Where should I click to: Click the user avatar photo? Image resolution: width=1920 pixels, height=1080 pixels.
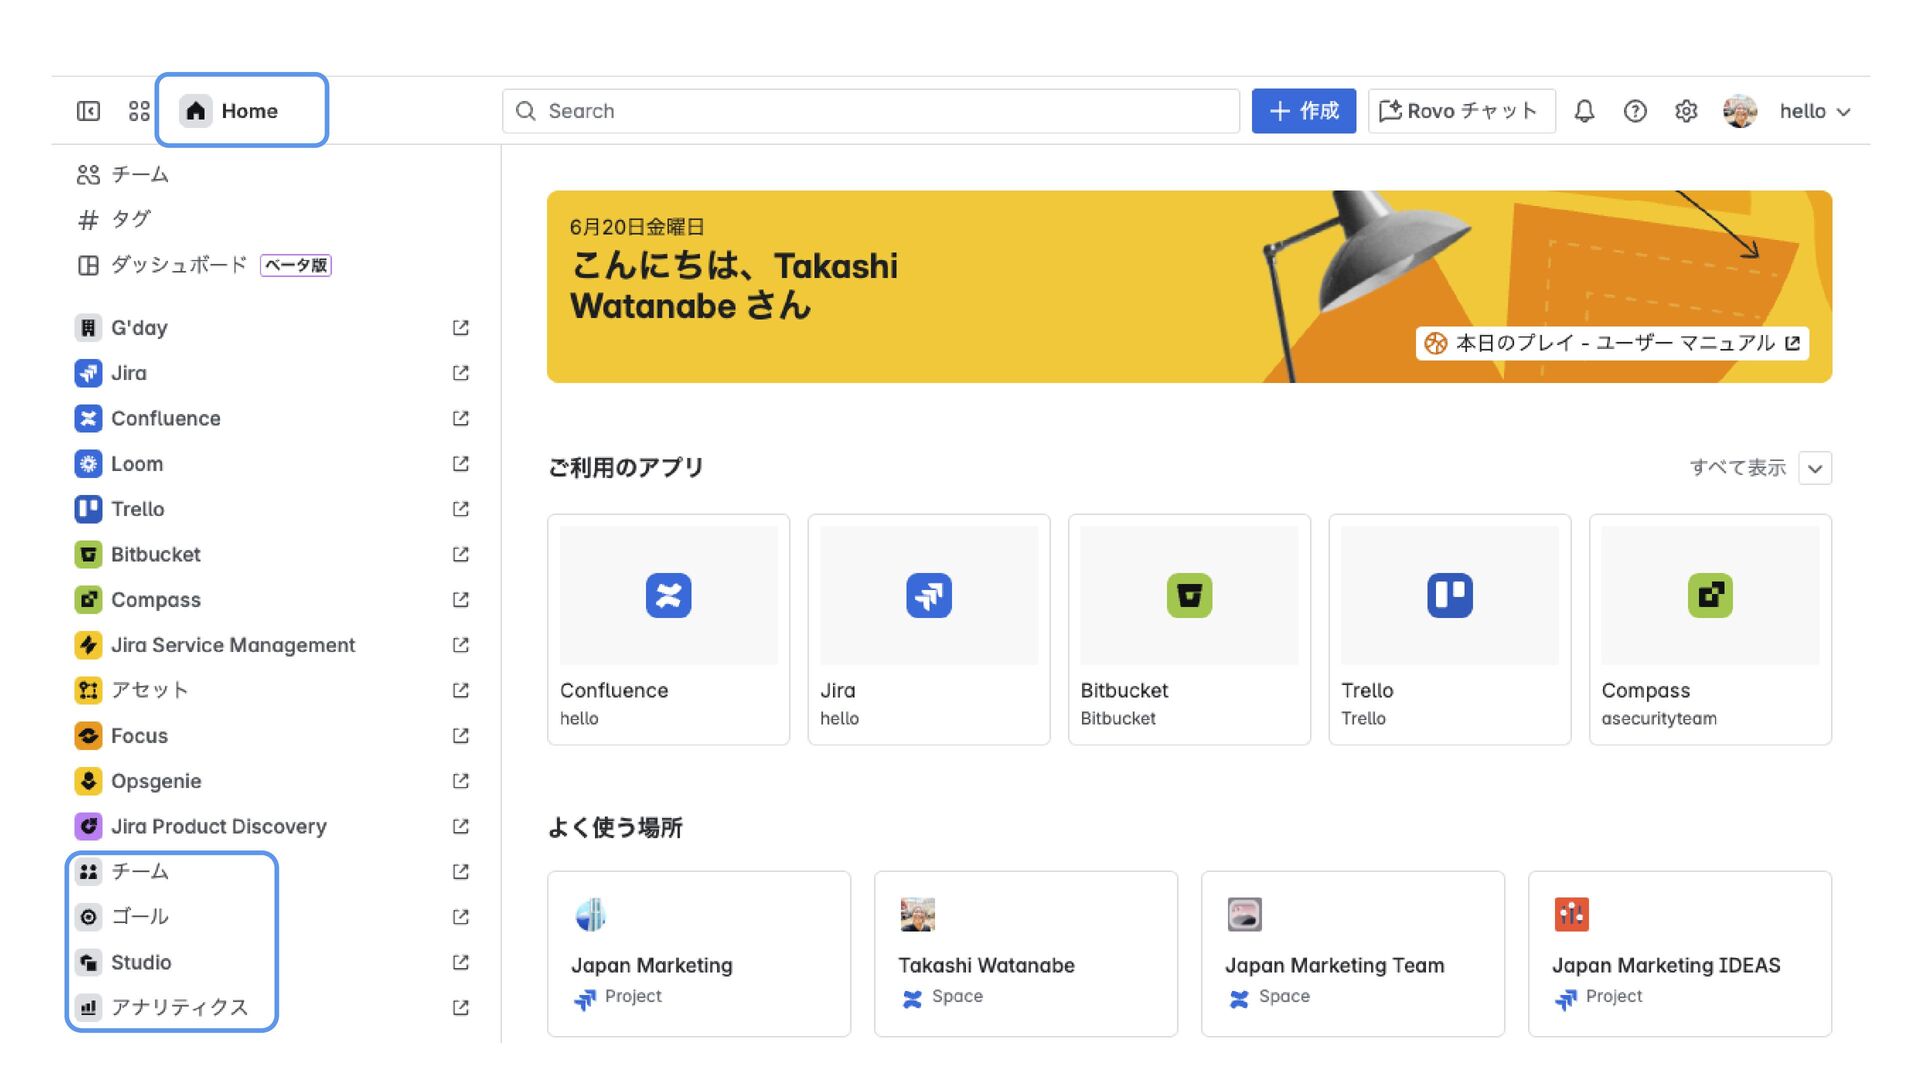1740,111
